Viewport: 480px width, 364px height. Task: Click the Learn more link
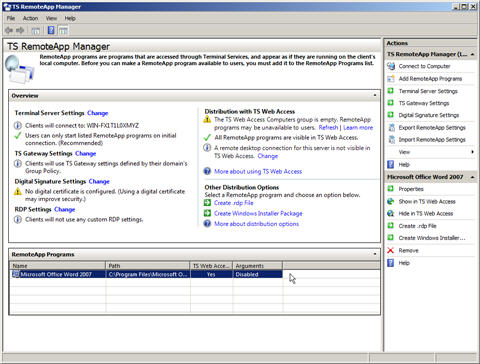point(358,128)
